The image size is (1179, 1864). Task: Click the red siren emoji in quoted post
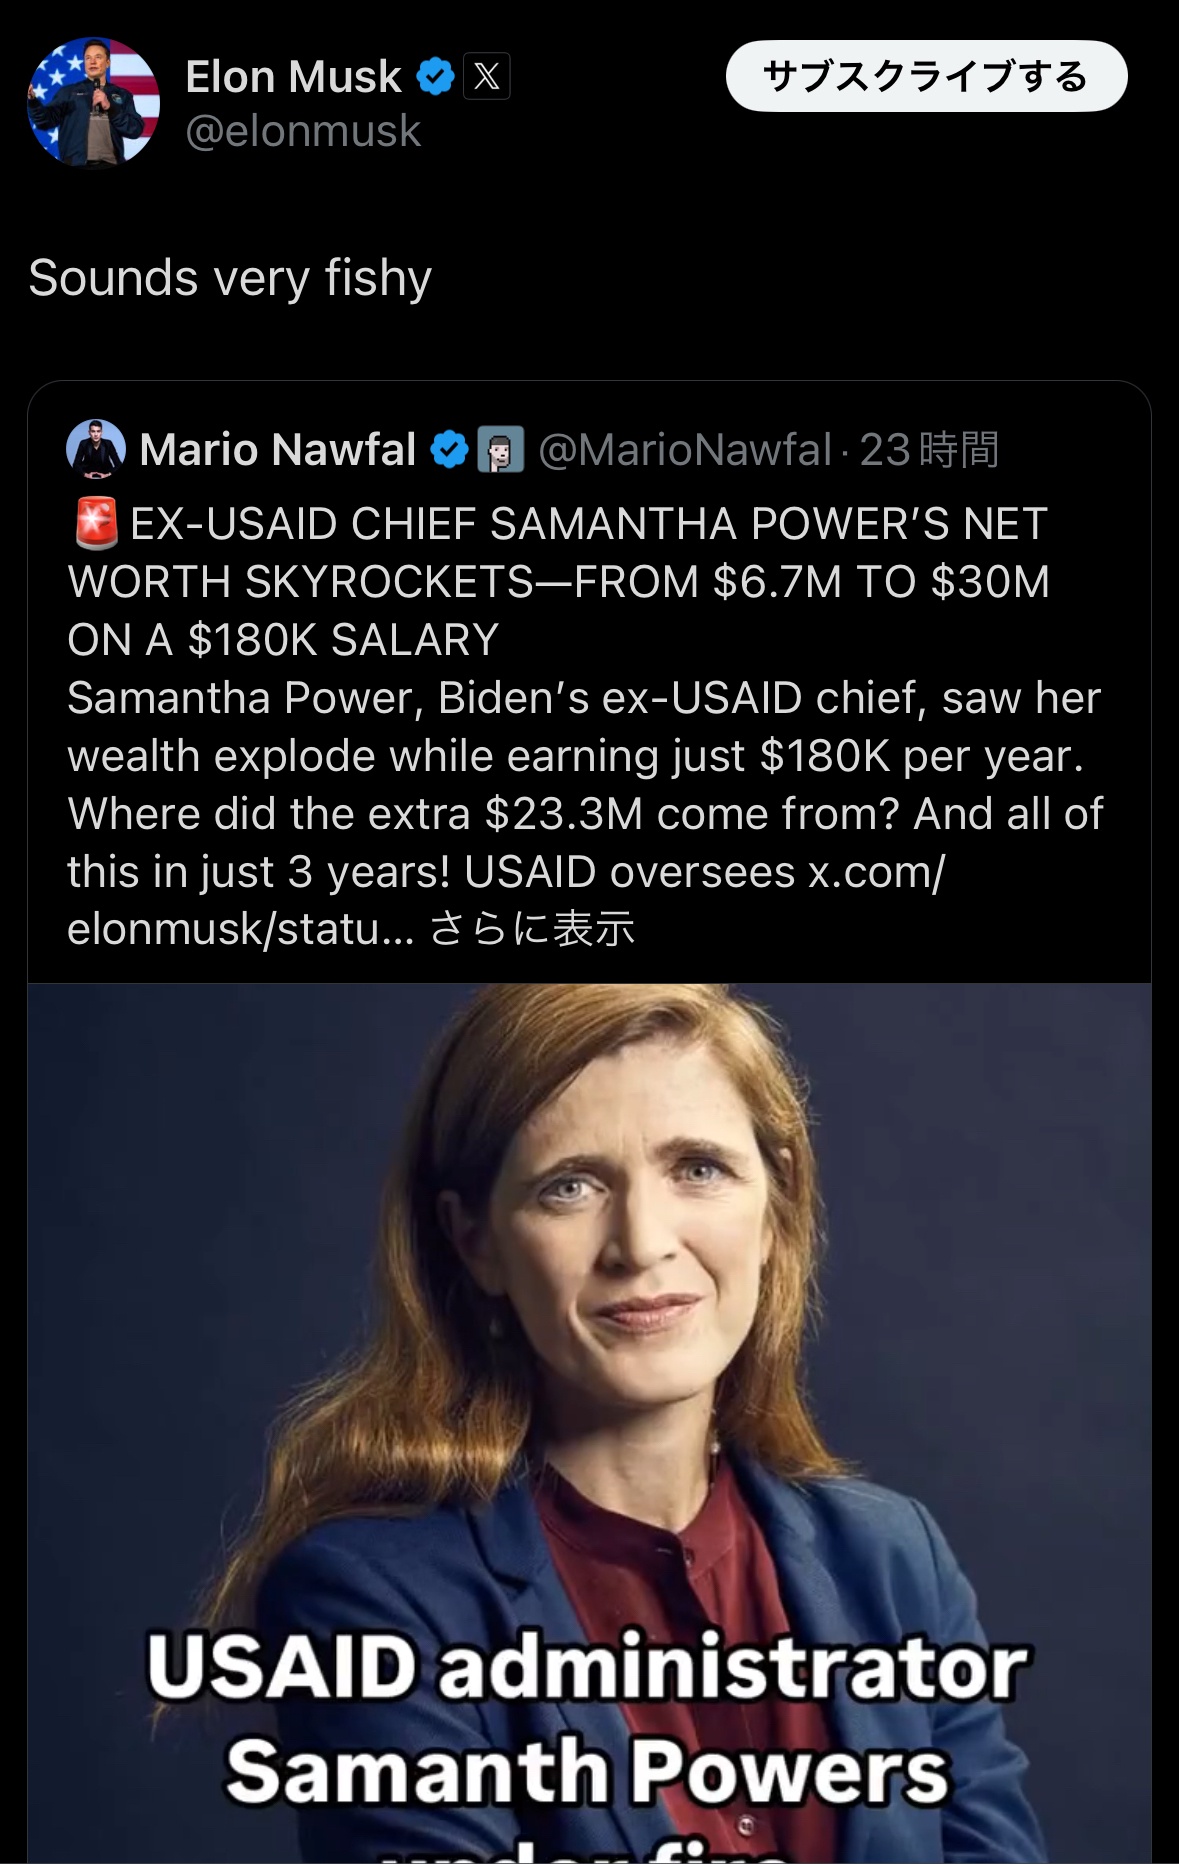pyautogui.click(x=97, y=524)
